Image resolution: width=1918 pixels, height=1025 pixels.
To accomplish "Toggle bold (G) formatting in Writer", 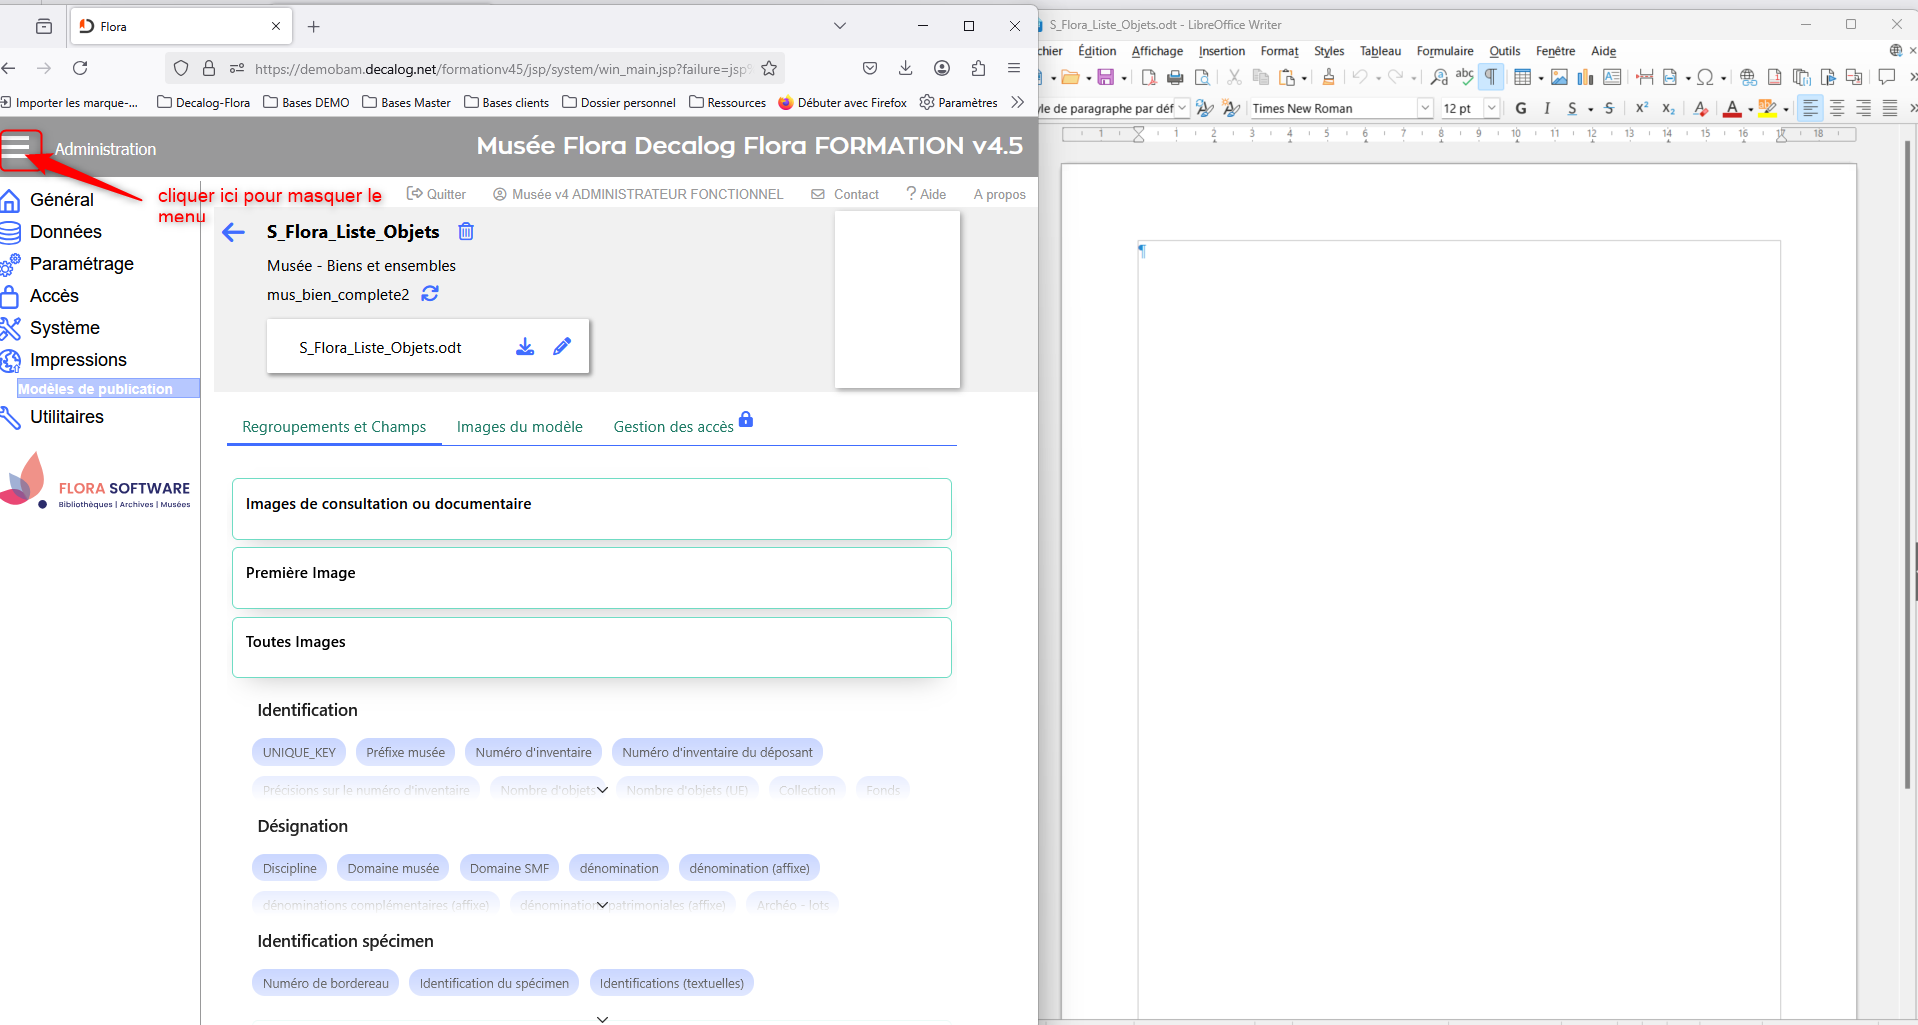I will pos(1521,109).
